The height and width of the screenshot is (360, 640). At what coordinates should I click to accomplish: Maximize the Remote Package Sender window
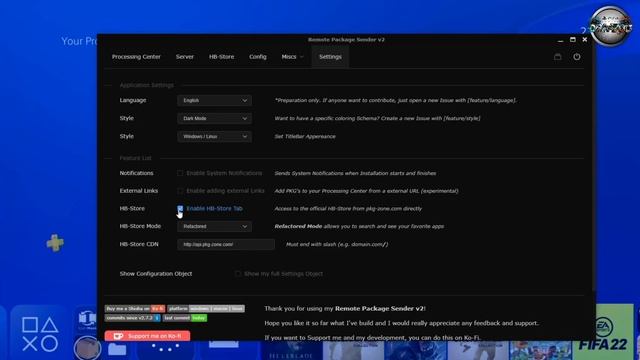573,40
